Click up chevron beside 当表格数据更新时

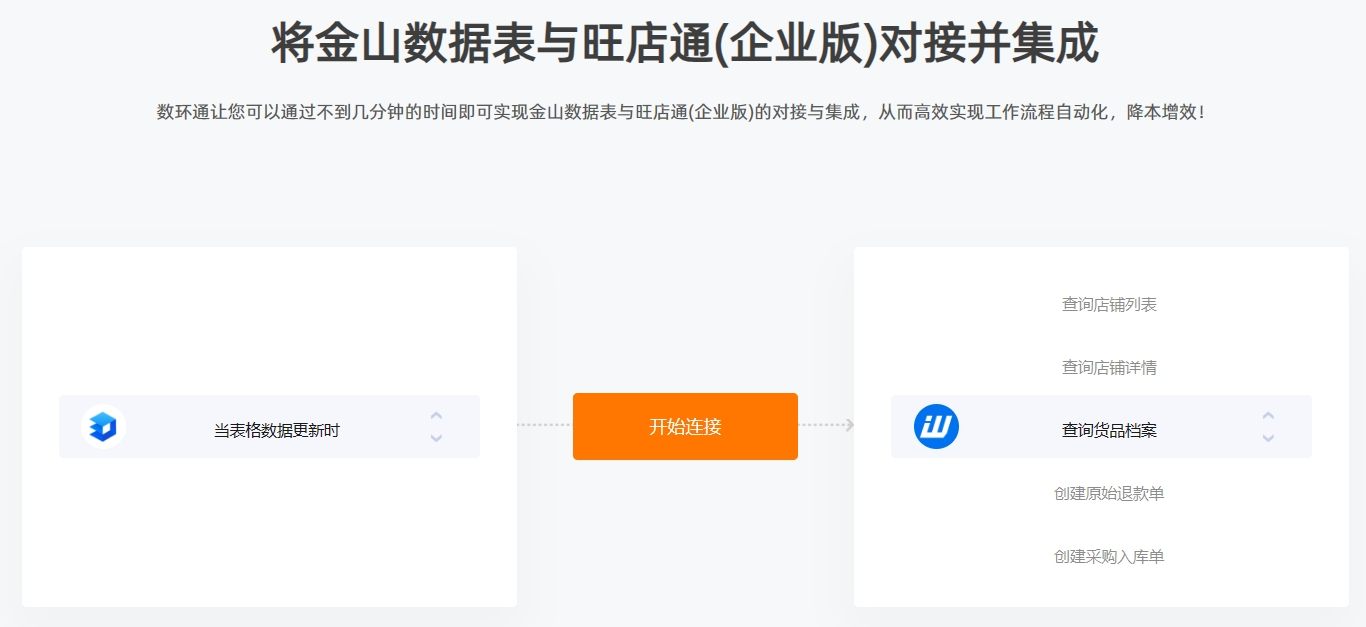[436, 415]
